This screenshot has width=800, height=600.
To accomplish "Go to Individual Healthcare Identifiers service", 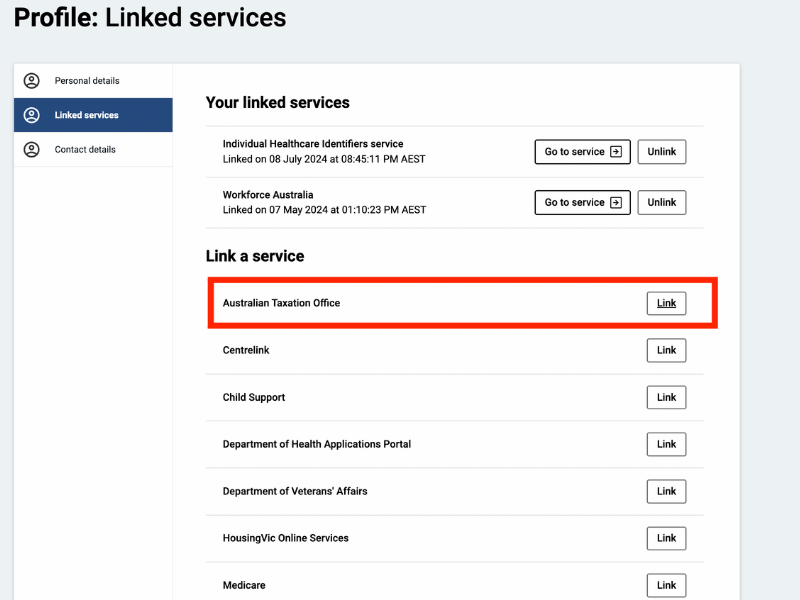I will tap(583, 152).
